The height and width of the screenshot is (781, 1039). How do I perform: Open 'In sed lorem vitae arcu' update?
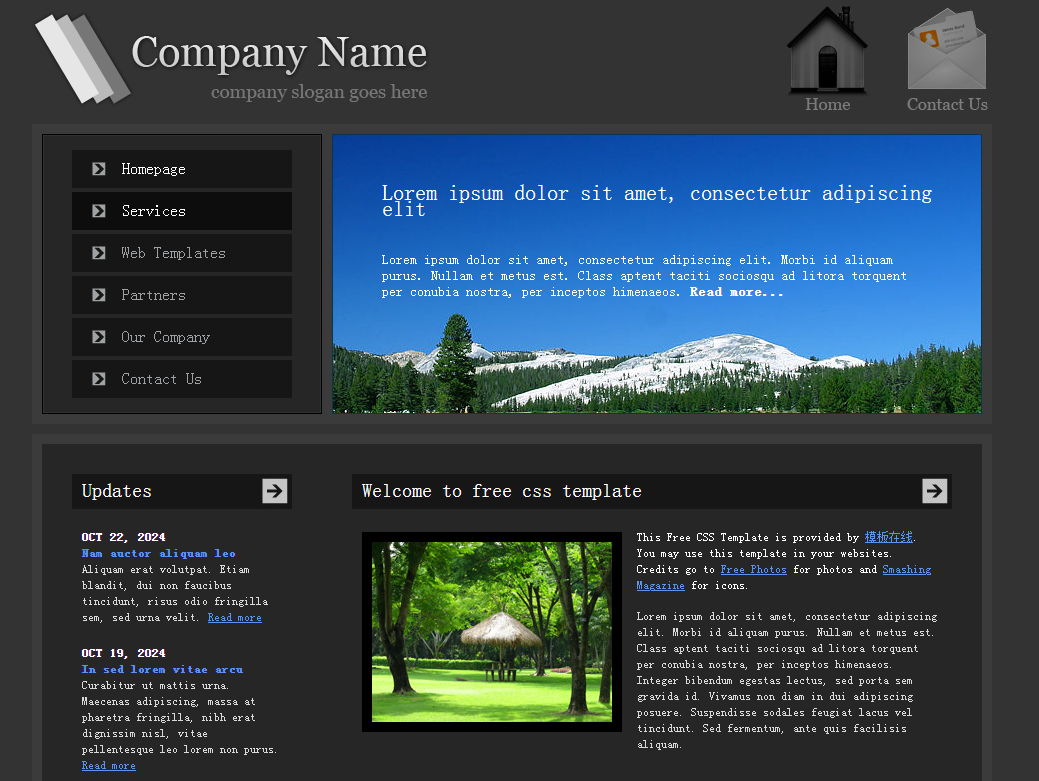[x=162, y=669]
